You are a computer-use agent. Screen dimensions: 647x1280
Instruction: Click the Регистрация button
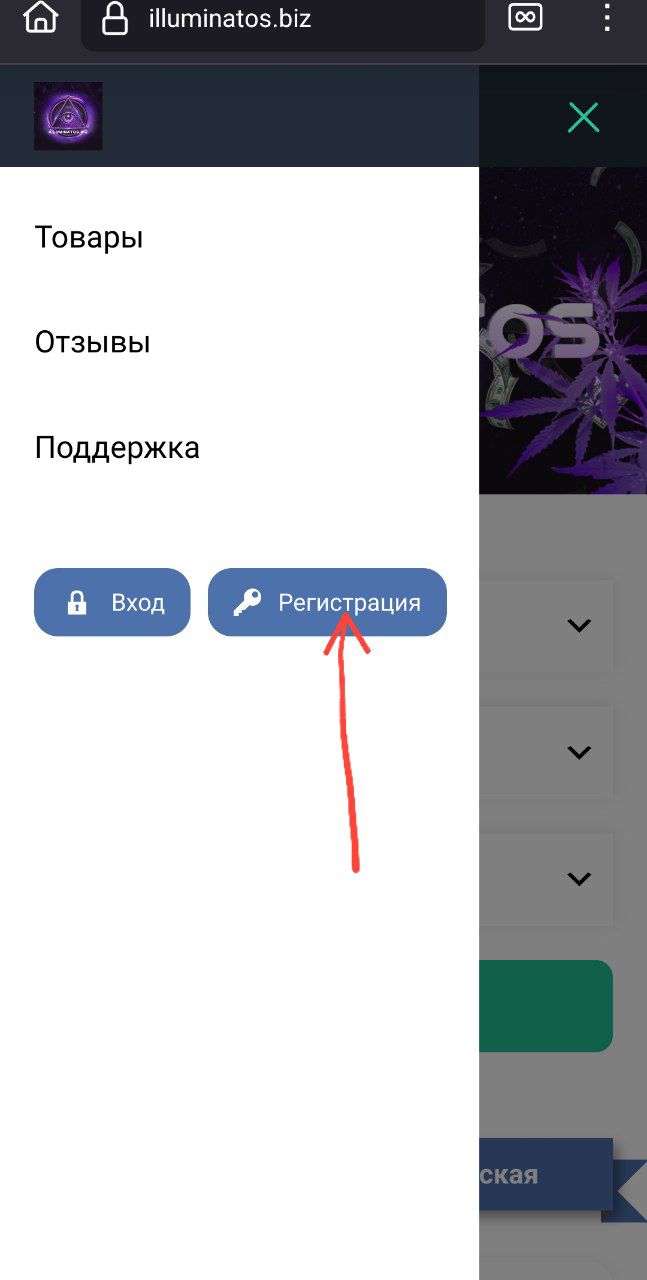point(327,602)
